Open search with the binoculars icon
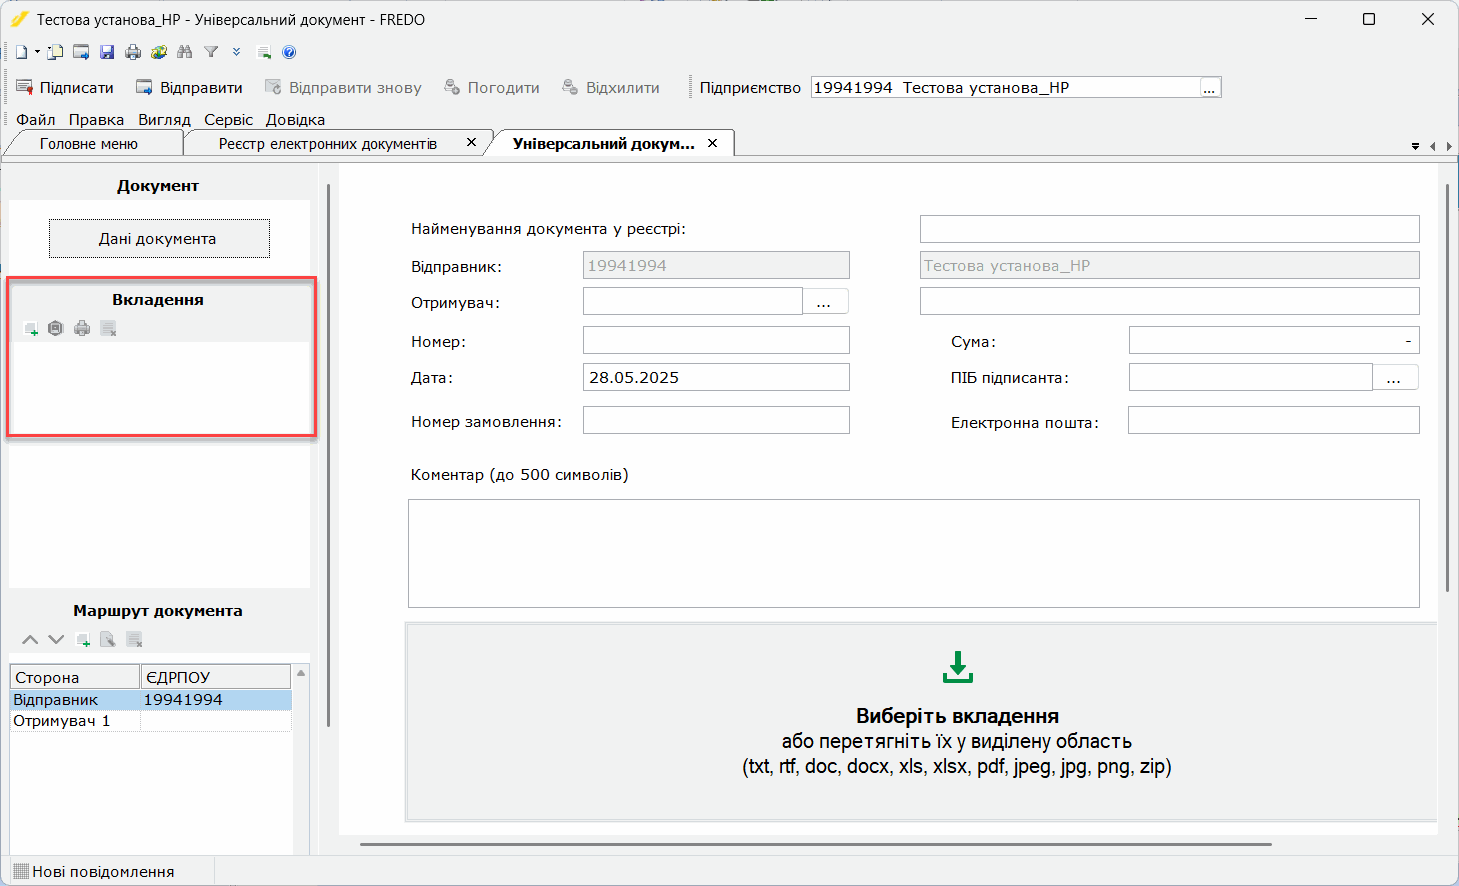The height and width of the screenshot is (886, 1459). pyautogui.click(x=185, y=52)
